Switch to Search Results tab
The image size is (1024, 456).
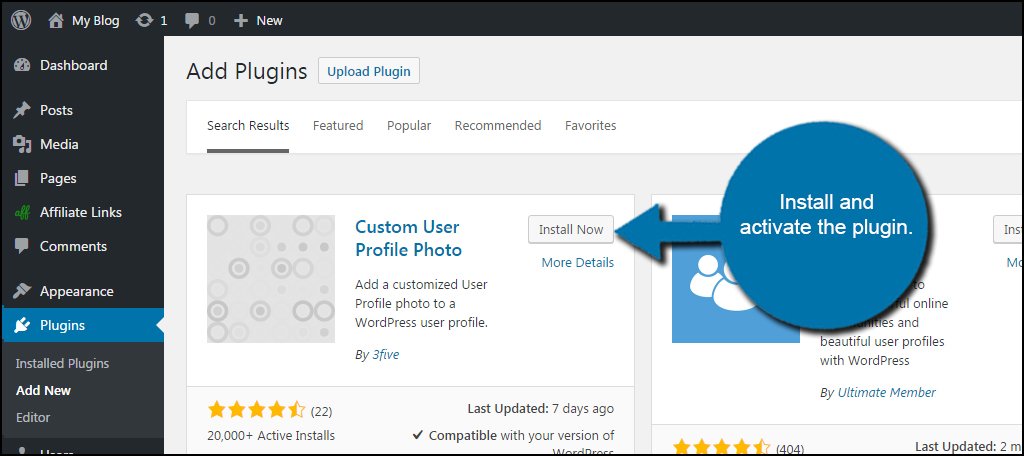[x=248, y=125]
